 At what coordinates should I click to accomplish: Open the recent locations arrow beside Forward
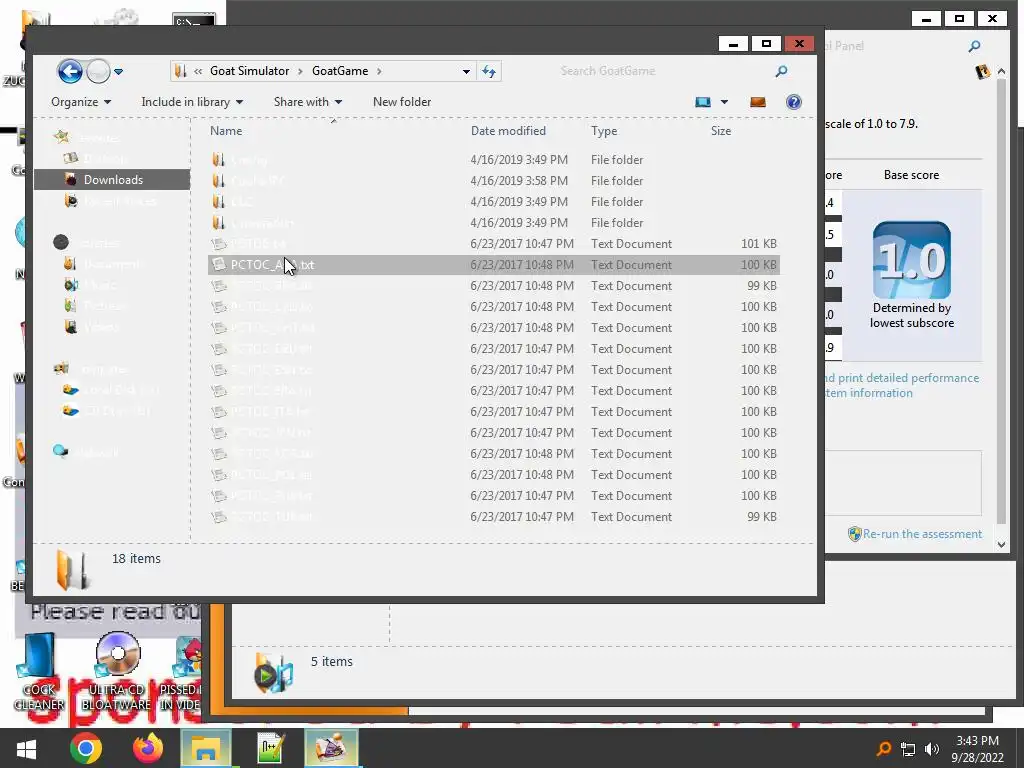coord(119,72)
